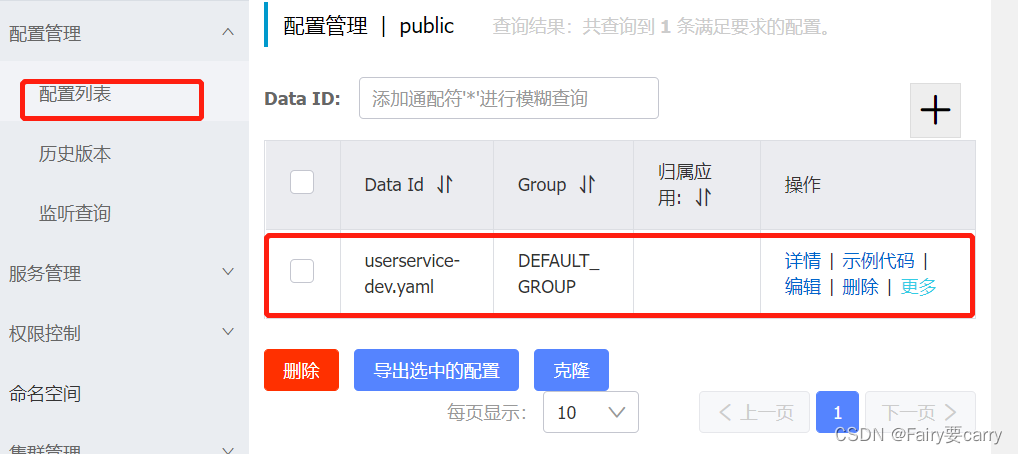
Task: Select page 1 in pagination
Action: coord(838,412)
